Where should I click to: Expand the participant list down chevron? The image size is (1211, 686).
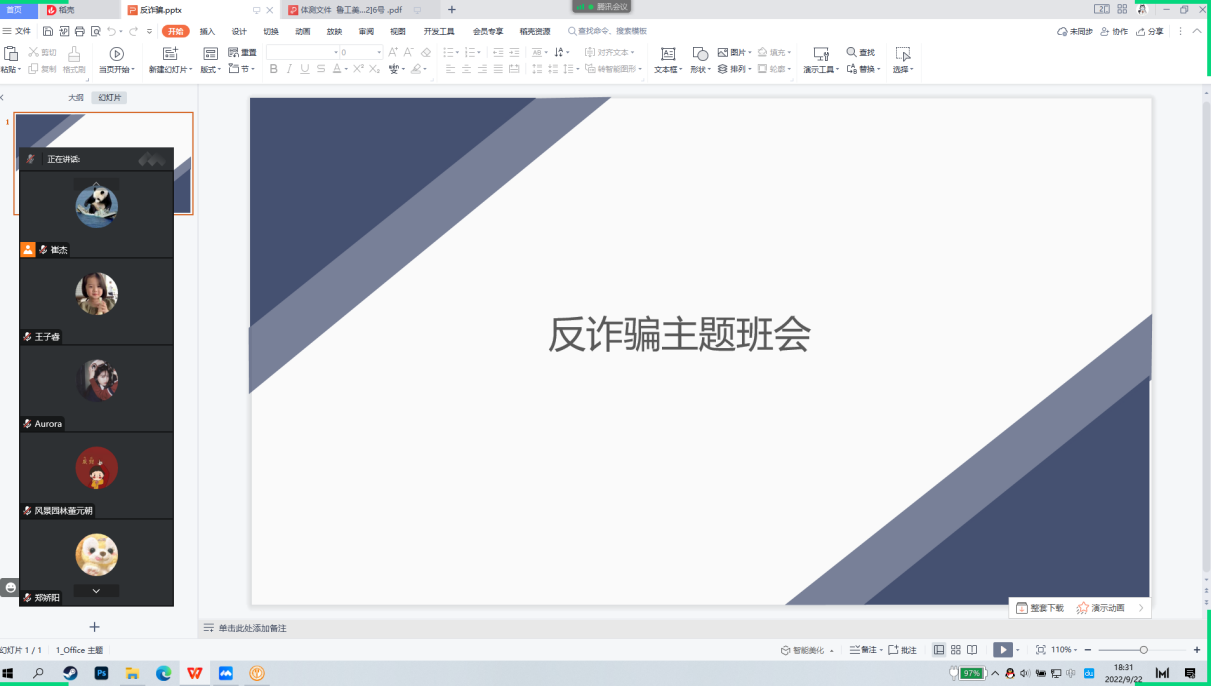click(x=96, y=591)
